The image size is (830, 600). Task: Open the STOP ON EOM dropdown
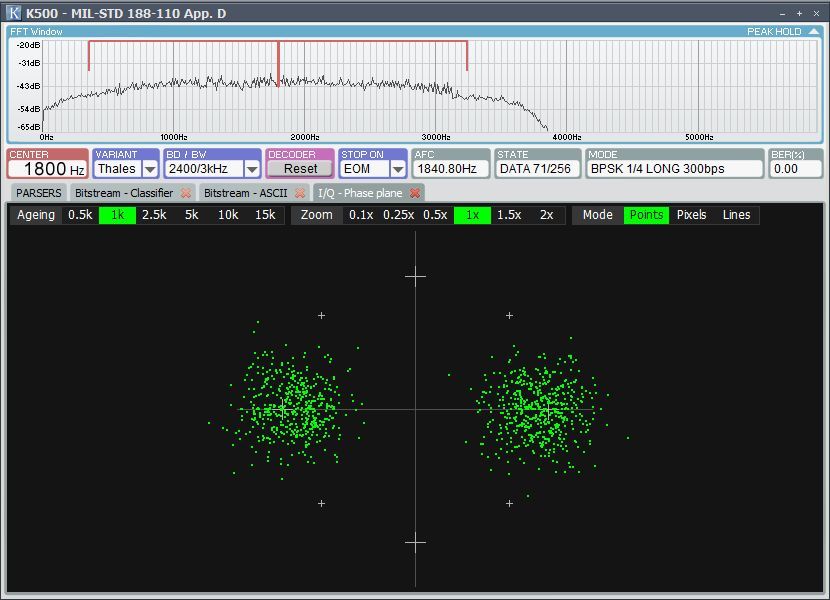[x=398, y=169]
